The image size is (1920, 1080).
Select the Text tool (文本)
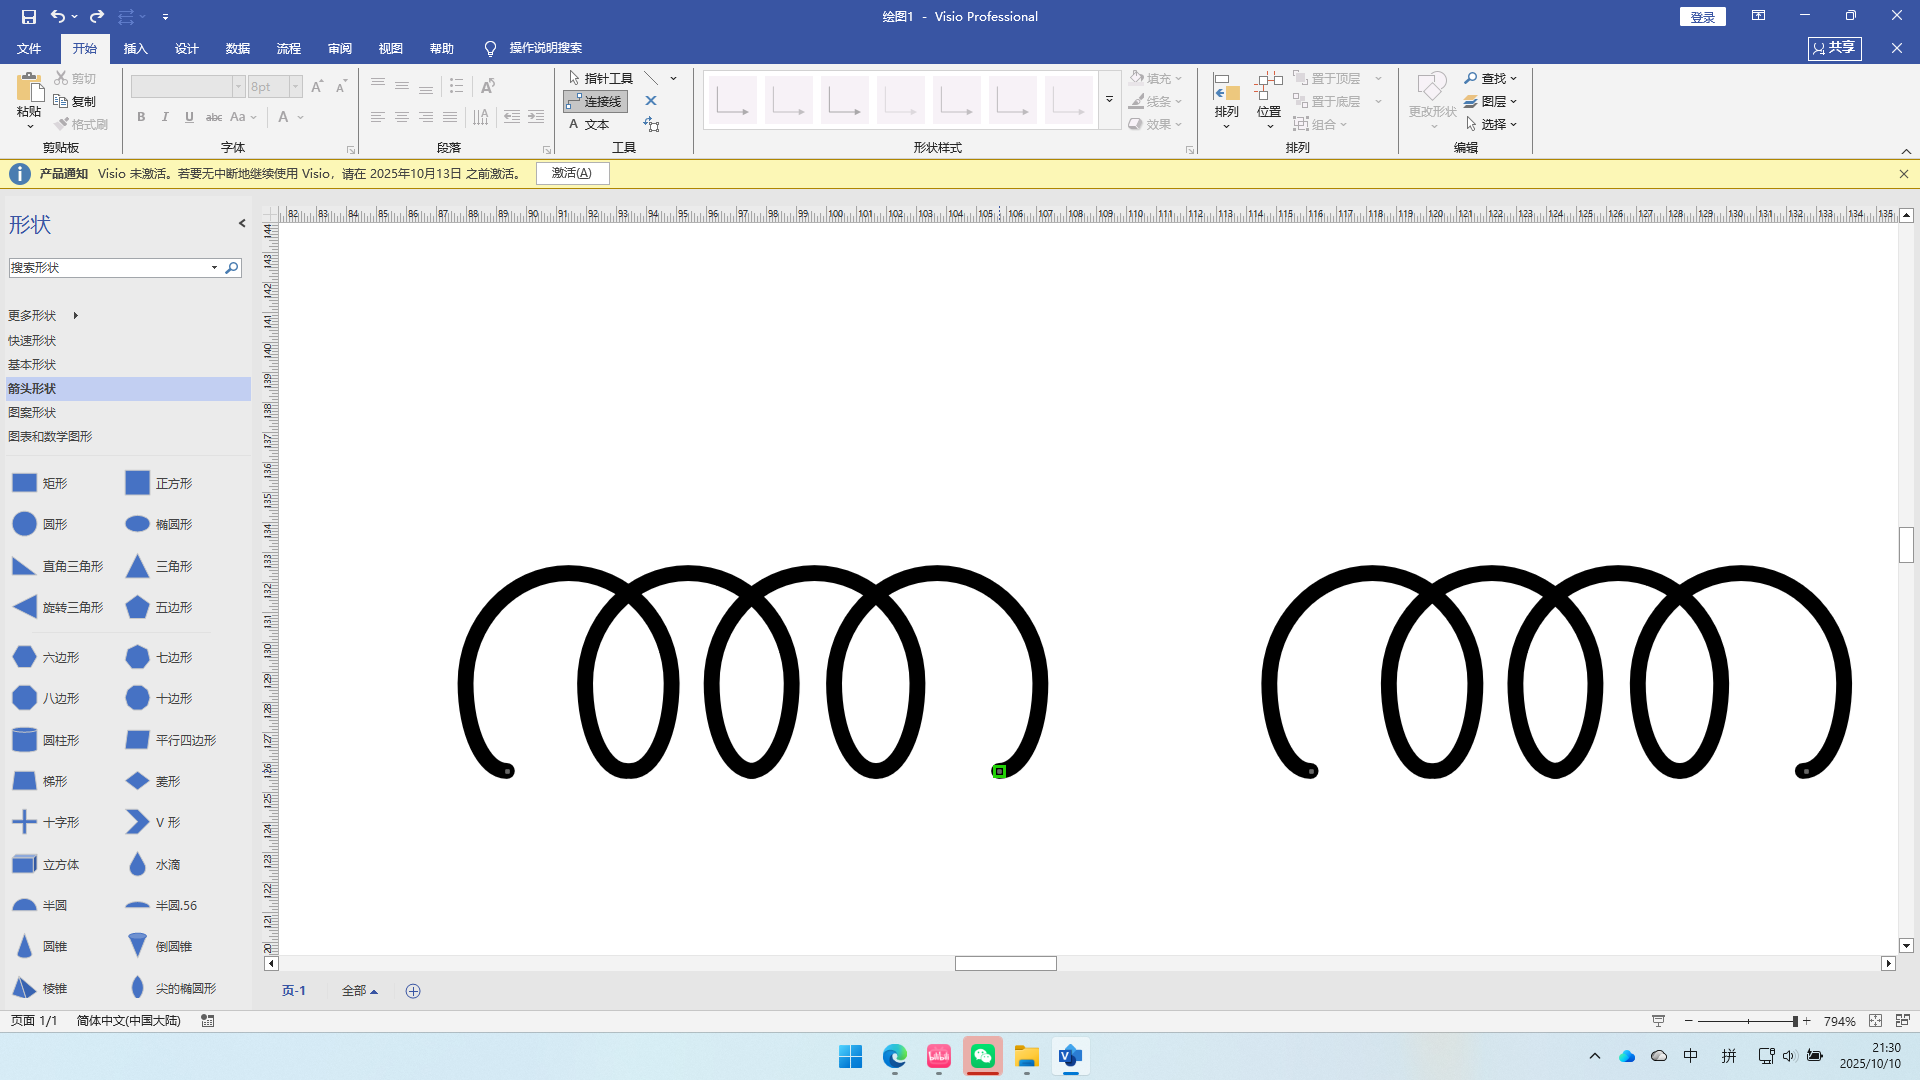pyautogui.click(x=589, y=125)
